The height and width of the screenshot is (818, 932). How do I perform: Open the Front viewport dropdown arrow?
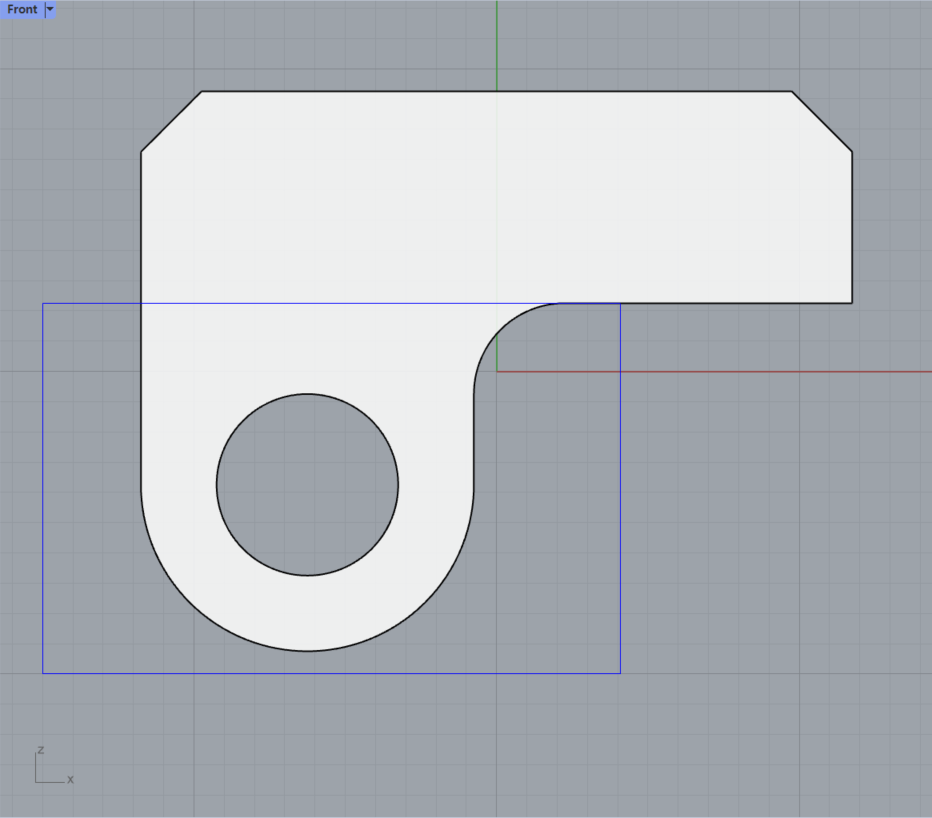tap(51, 10)
